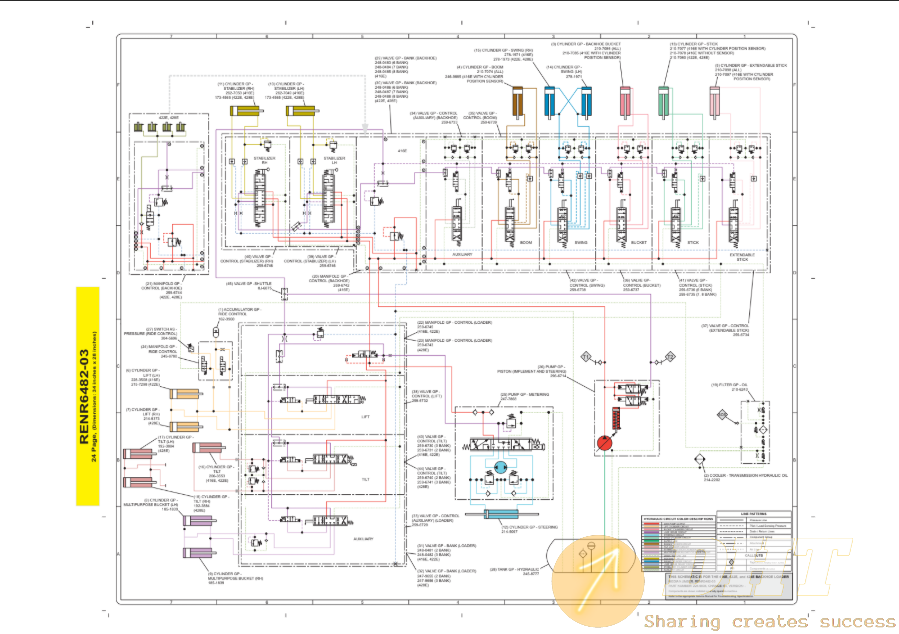Click the Filter GP - Oil callout

point(730,388)
